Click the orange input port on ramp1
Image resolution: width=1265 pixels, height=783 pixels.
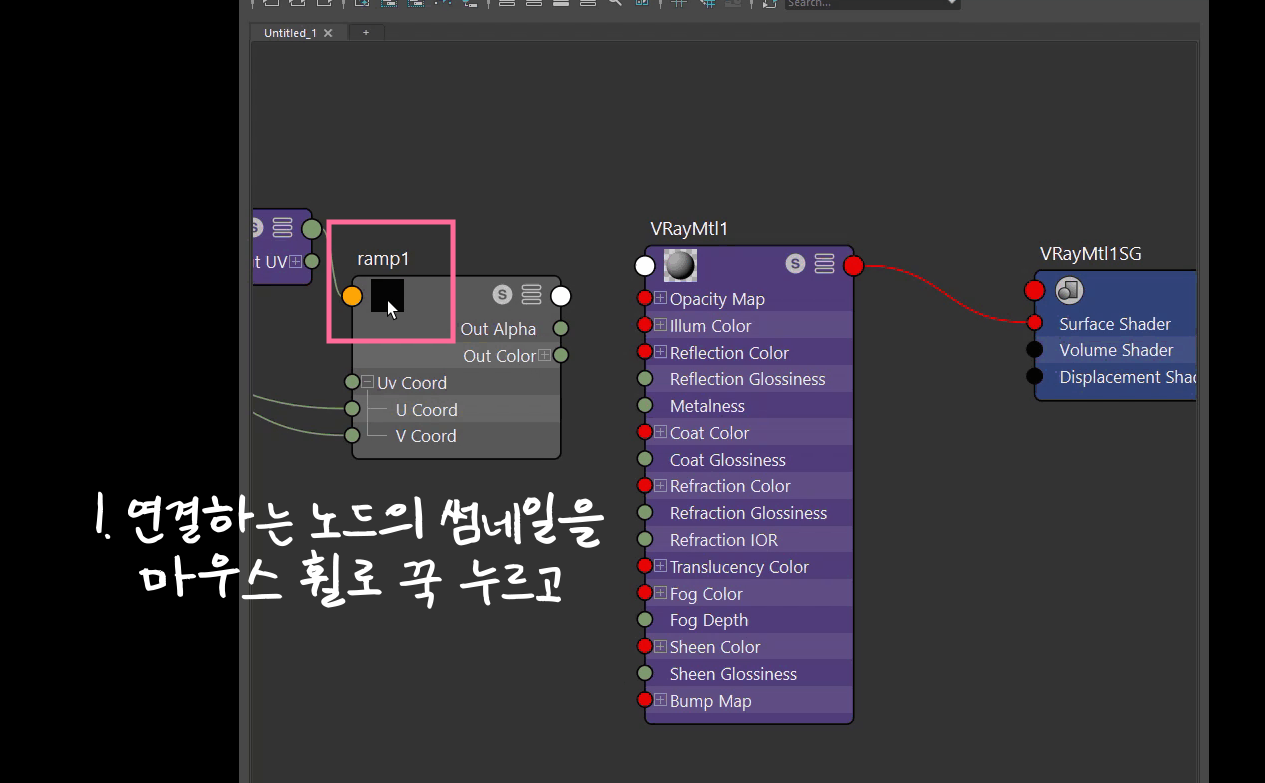[352, 296]
